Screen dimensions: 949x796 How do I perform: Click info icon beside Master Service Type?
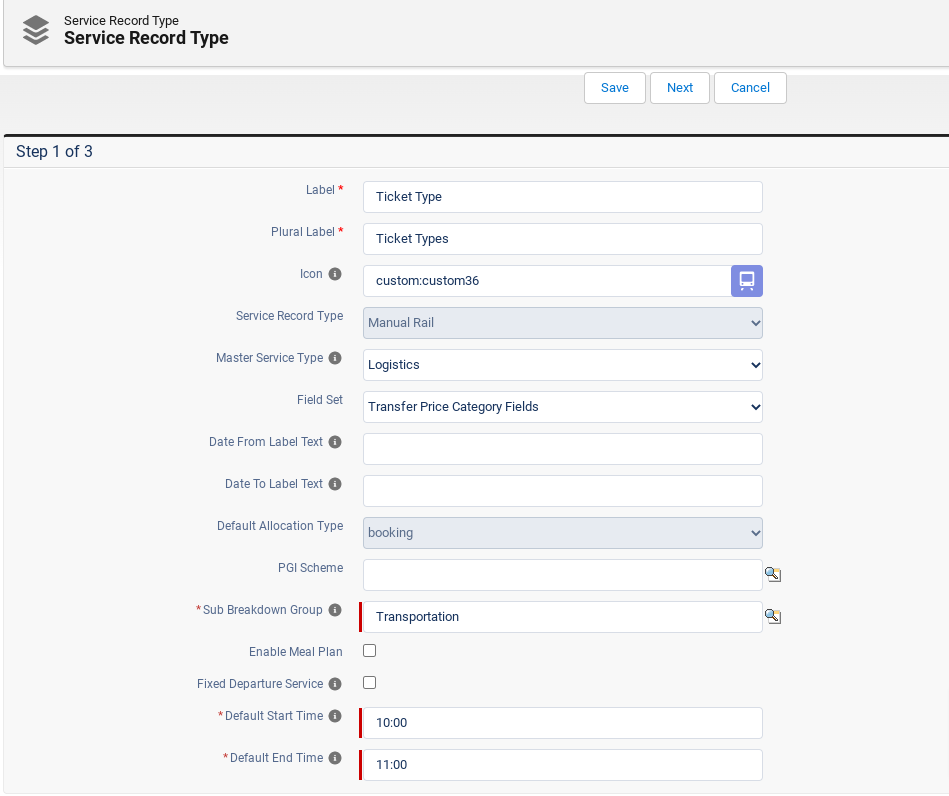tap(335, 358)
